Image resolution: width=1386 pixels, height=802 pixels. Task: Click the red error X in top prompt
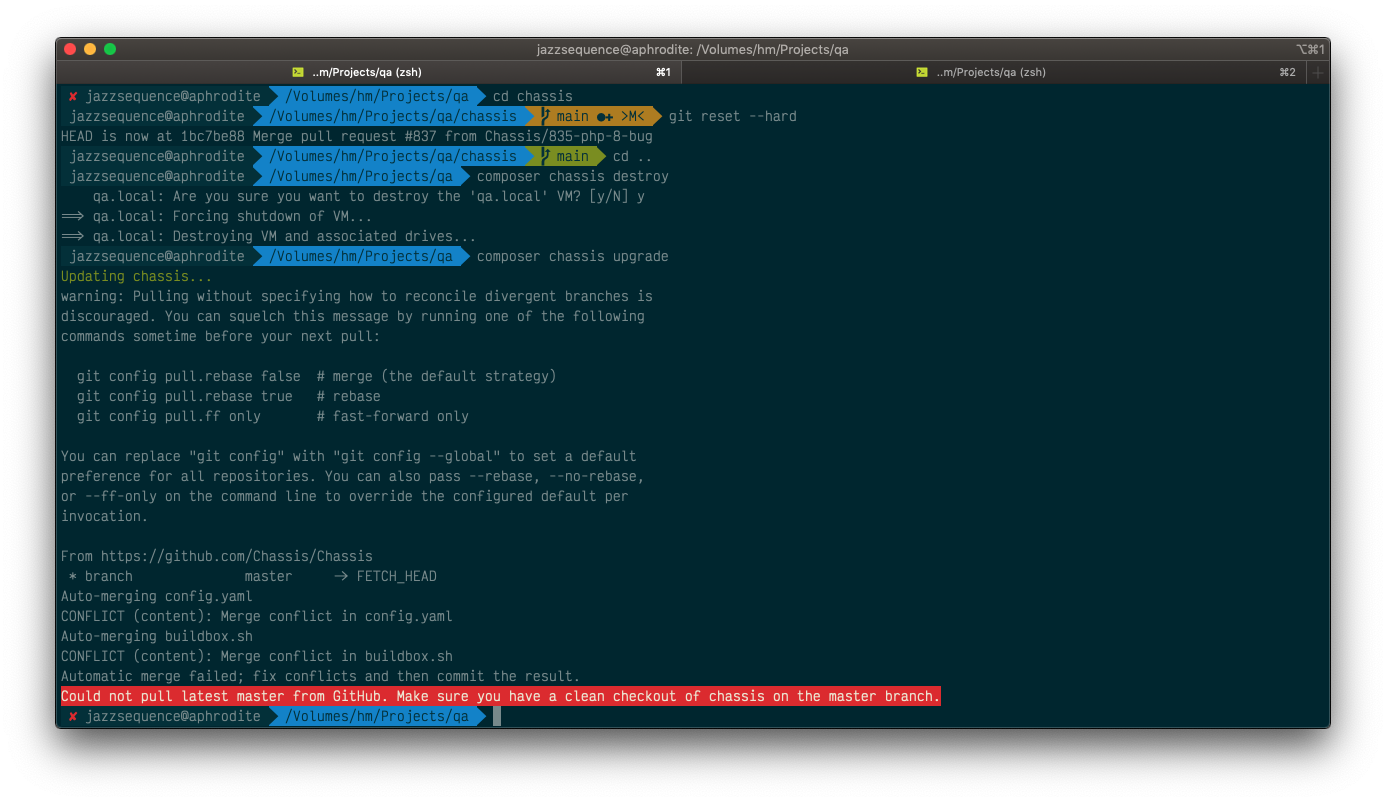click(73, 97)
